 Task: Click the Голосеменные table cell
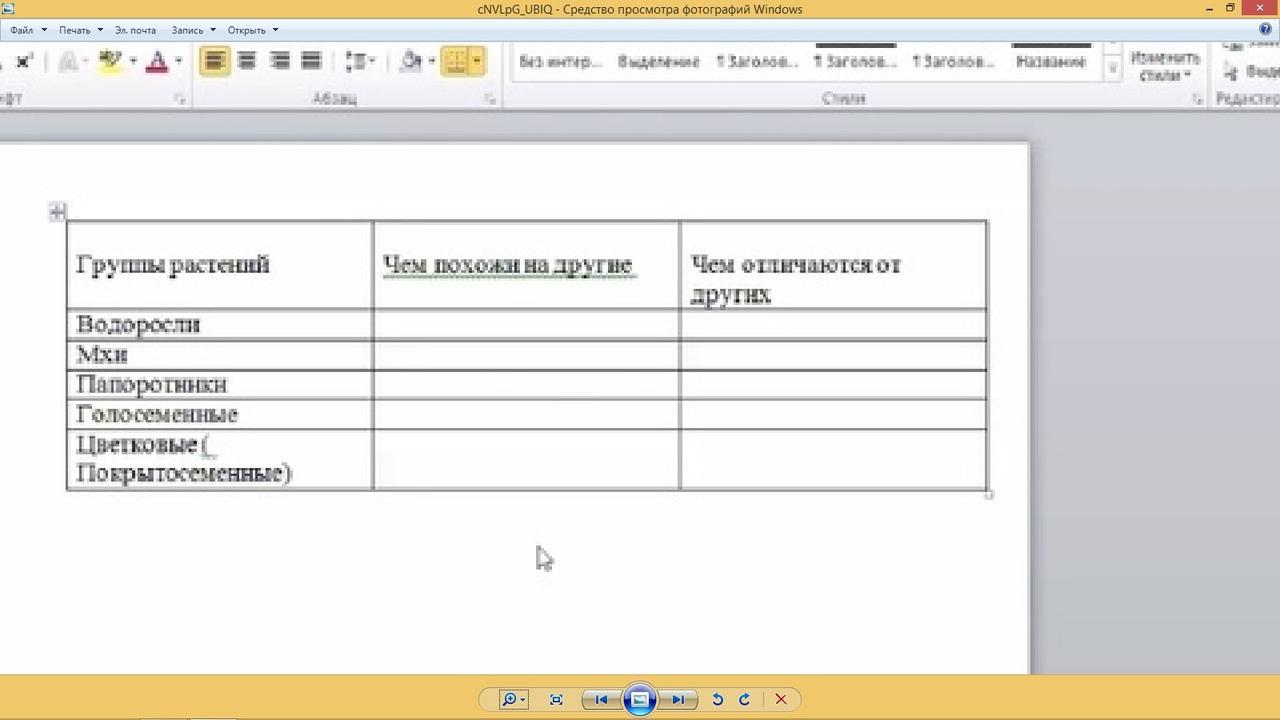220,415
